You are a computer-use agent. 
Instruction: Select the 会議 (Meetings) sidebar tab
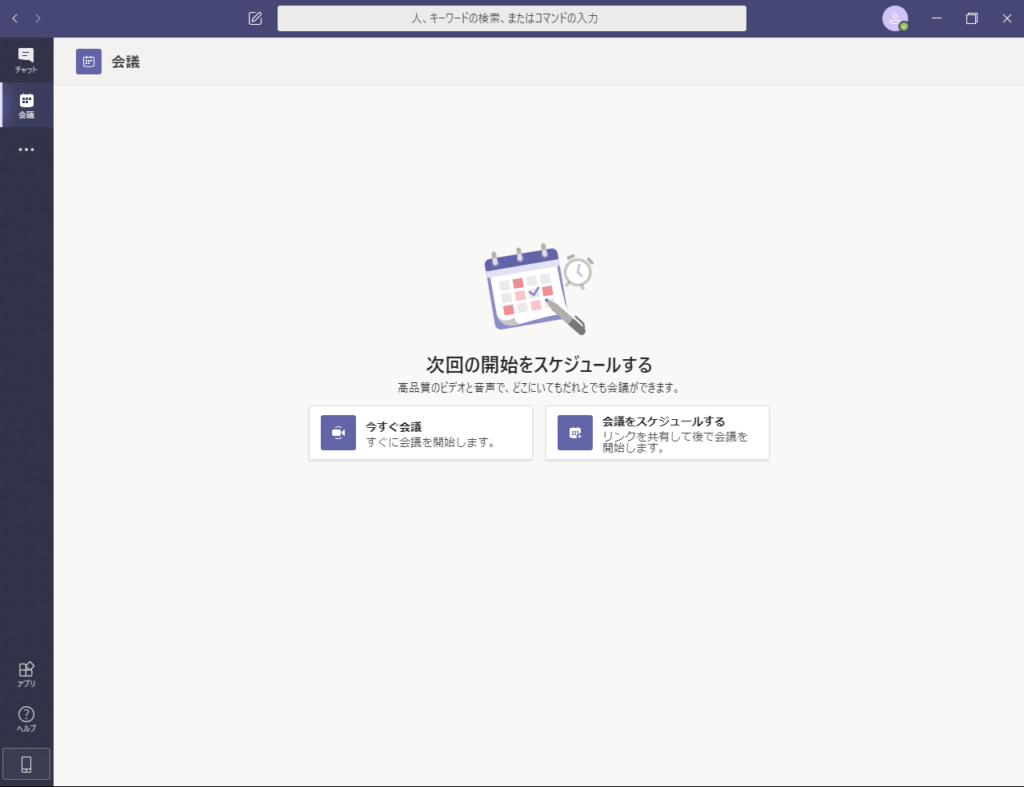tap(26, 105)
